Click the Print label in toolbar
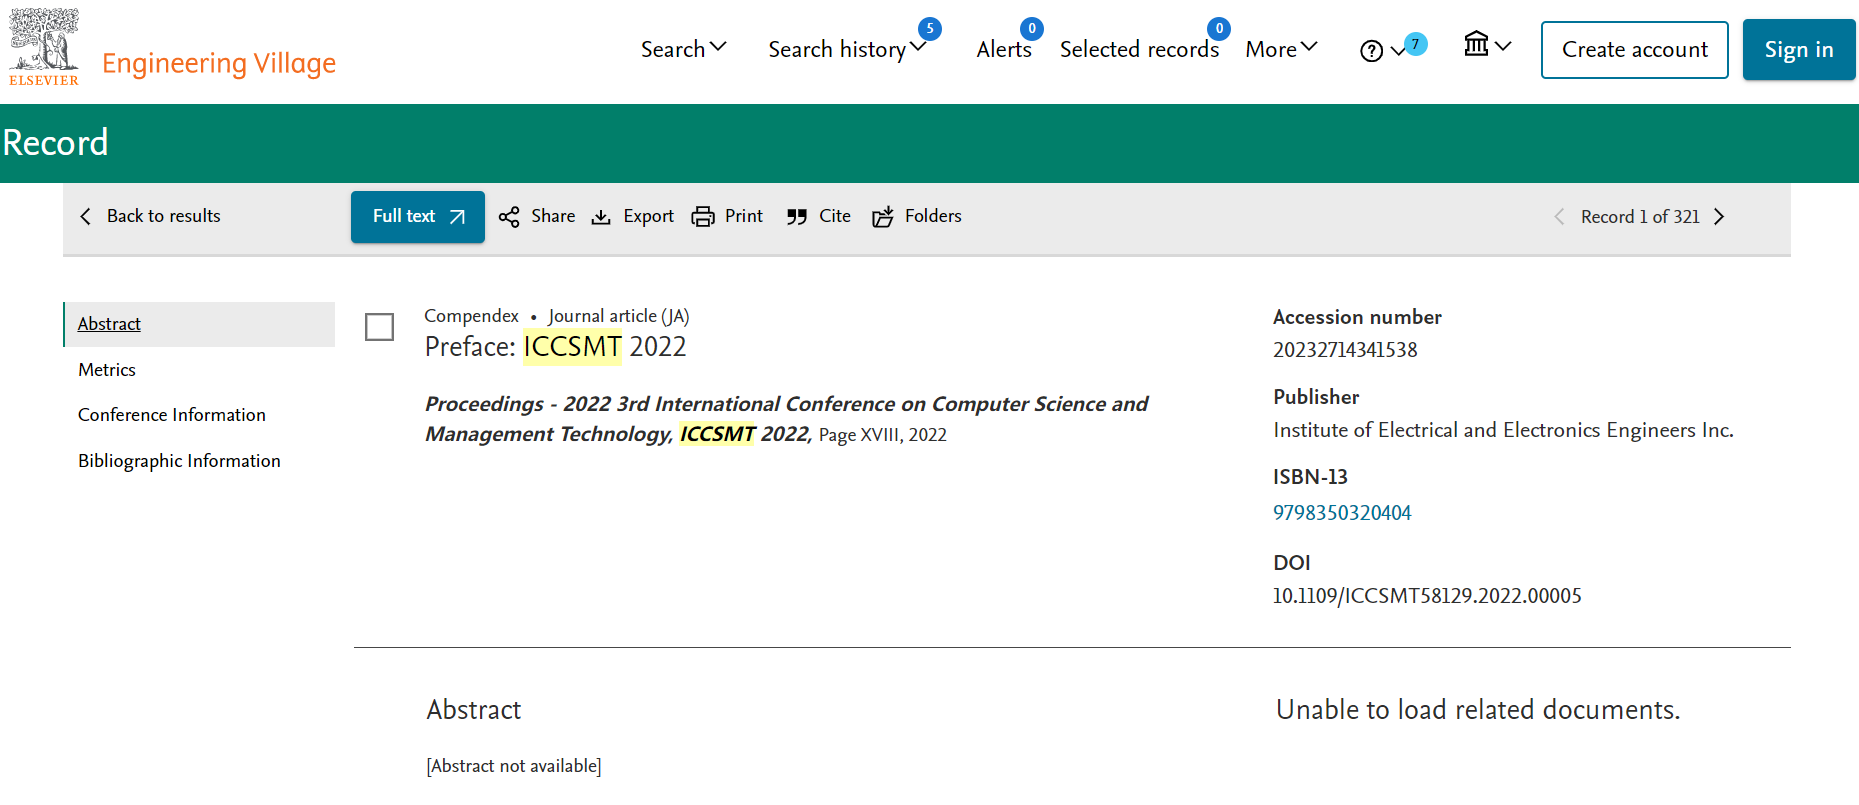The width and height of the screenshot is (1859, 805). pyautogui.click(x=744, y=216)
